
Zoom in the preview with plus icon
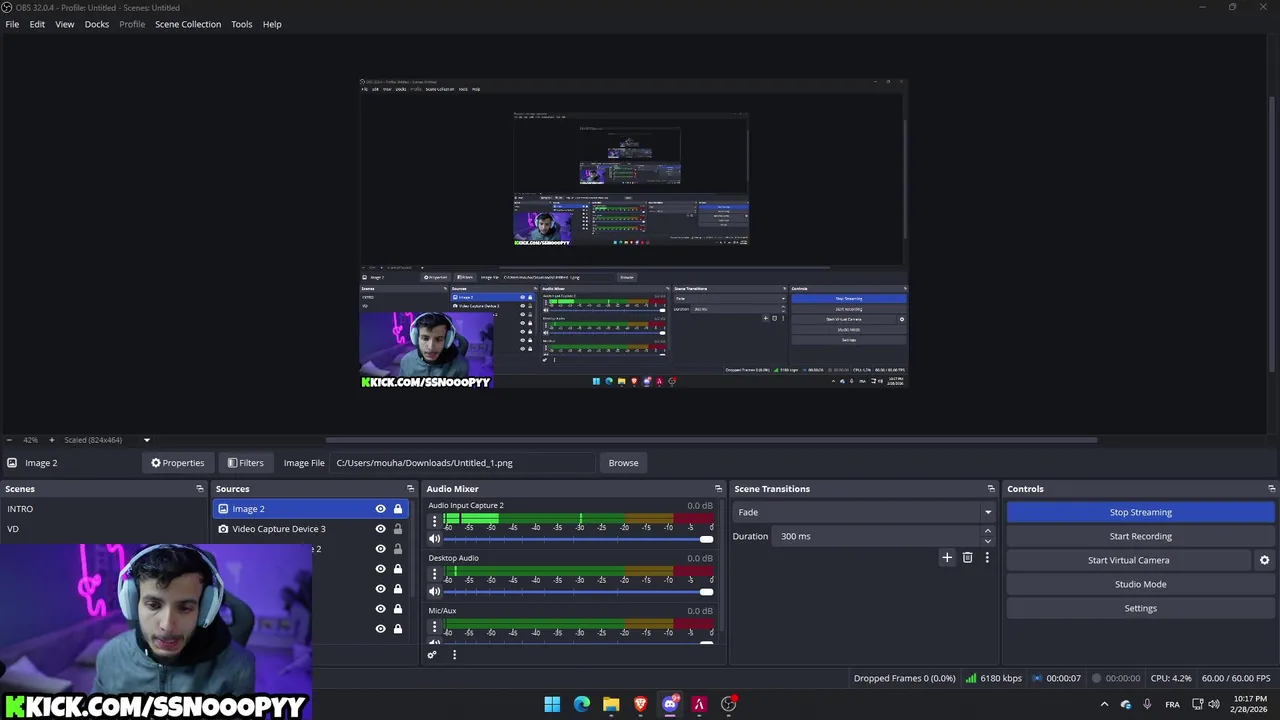click(x=52, y=440)
